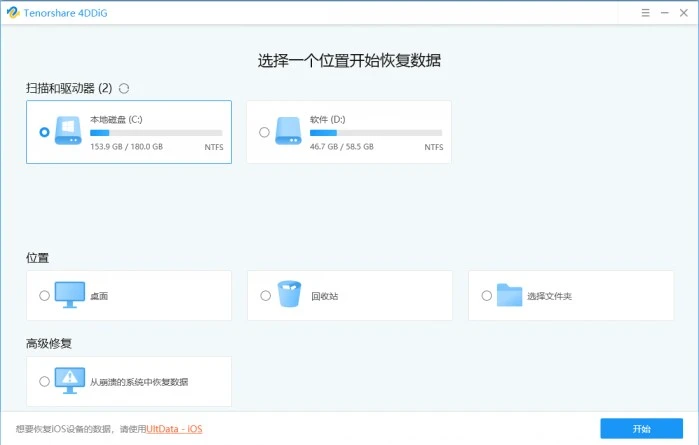Click the crashed system warning monitor icon
699x445 pixels.
coord(70,381)
